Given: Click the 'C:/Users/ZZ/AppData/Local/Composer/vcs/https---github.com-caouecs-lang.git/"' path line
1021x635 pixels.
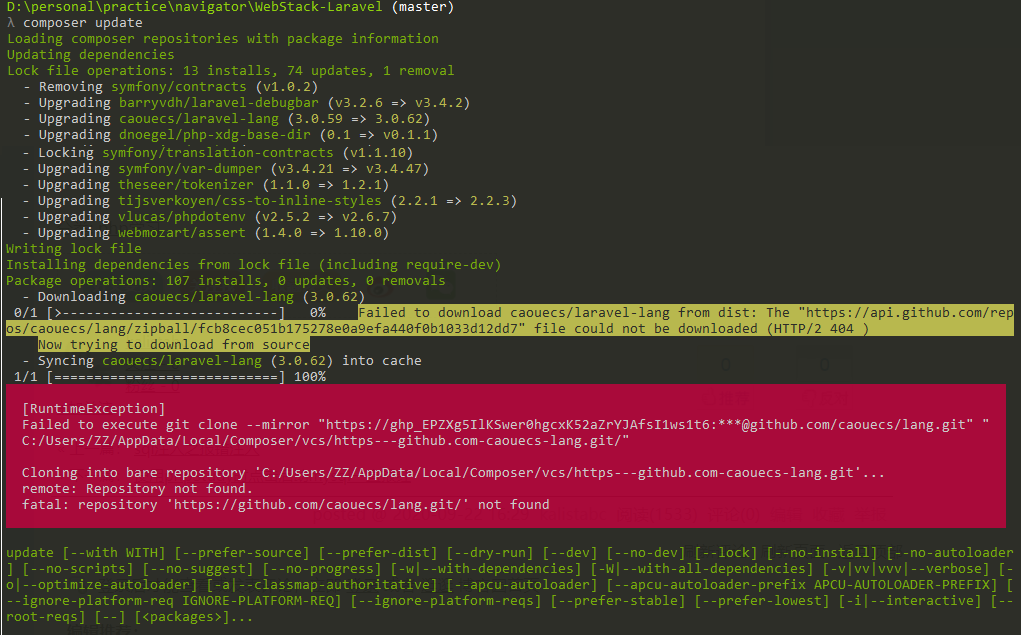Looking at the screenshot, I should click(x=326, y=441).
